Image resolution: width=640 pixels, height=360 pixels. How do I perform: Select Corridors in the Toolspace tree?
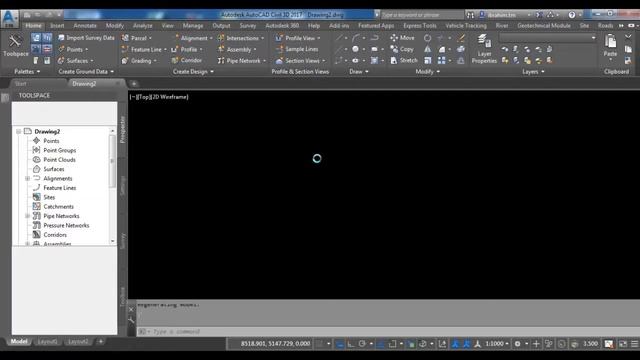pos(55,235)
